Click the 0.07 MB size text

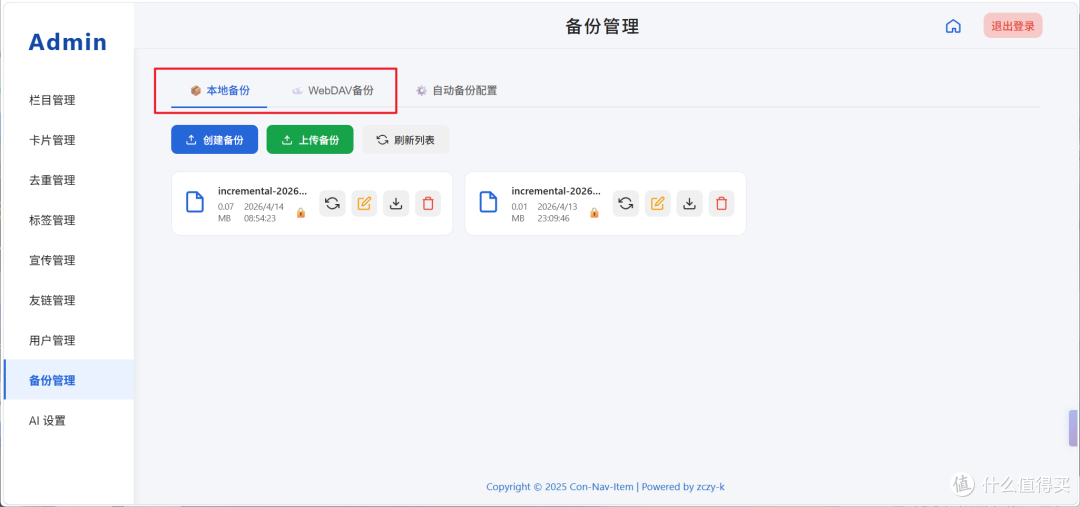(x=226, y=212)
